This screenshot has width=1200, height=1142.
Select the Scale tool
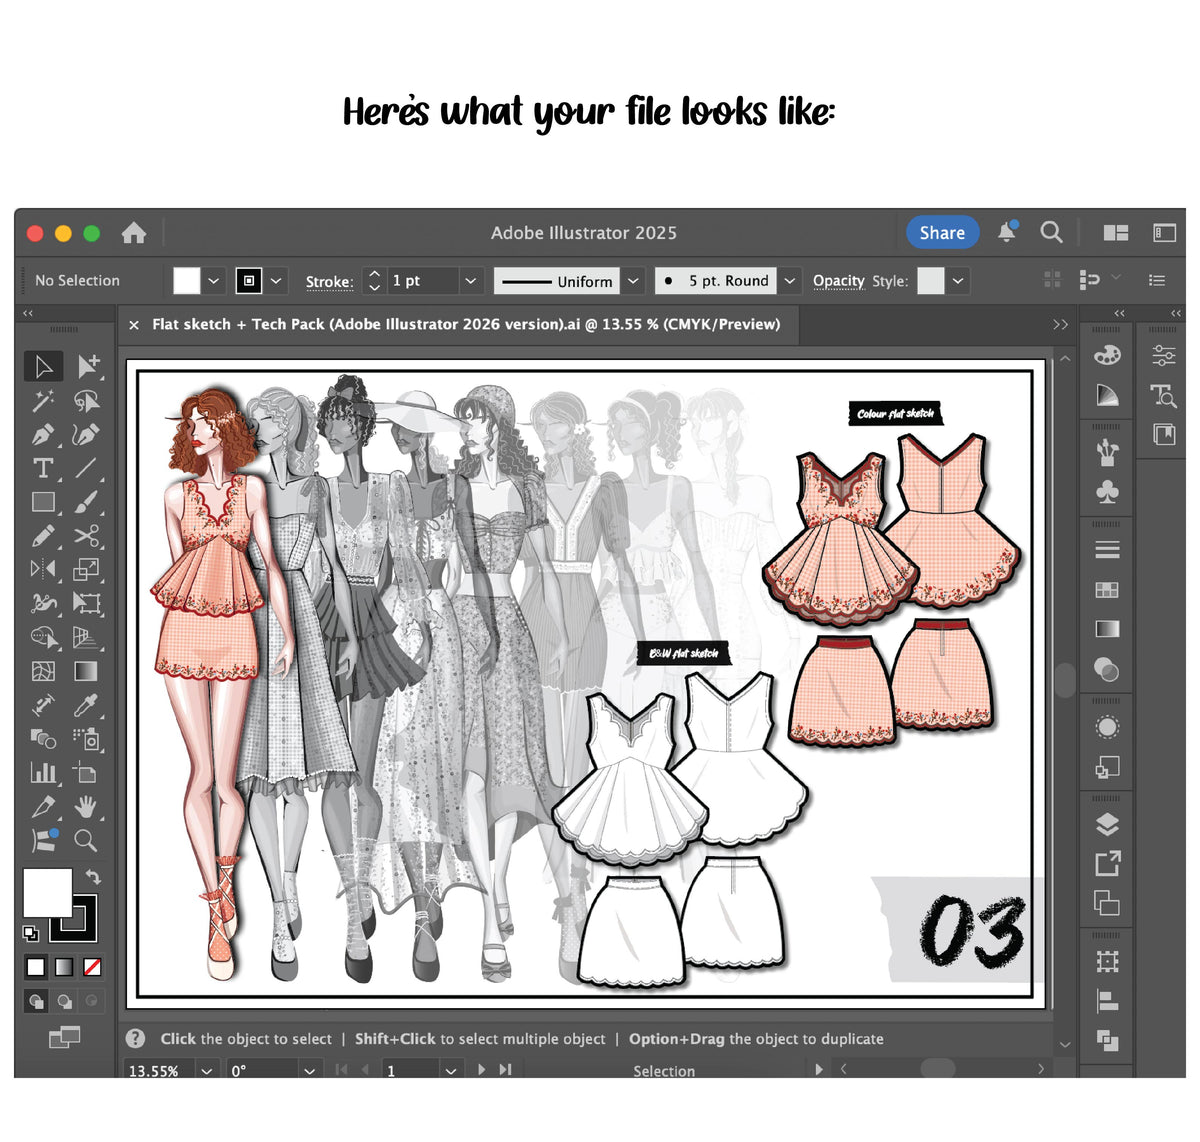[87, 570]
